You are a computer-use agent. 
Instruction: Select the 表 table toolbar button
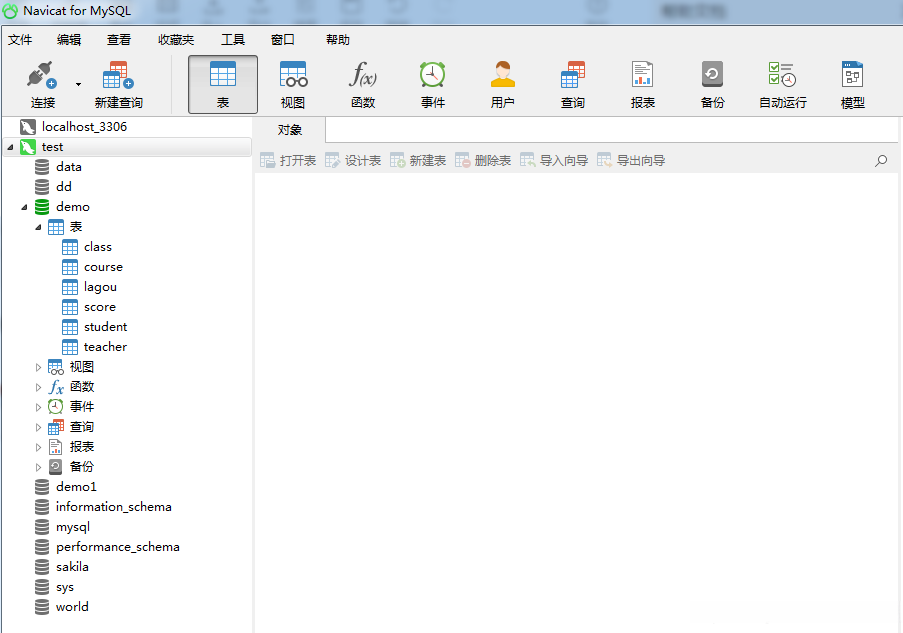(223, 85)
